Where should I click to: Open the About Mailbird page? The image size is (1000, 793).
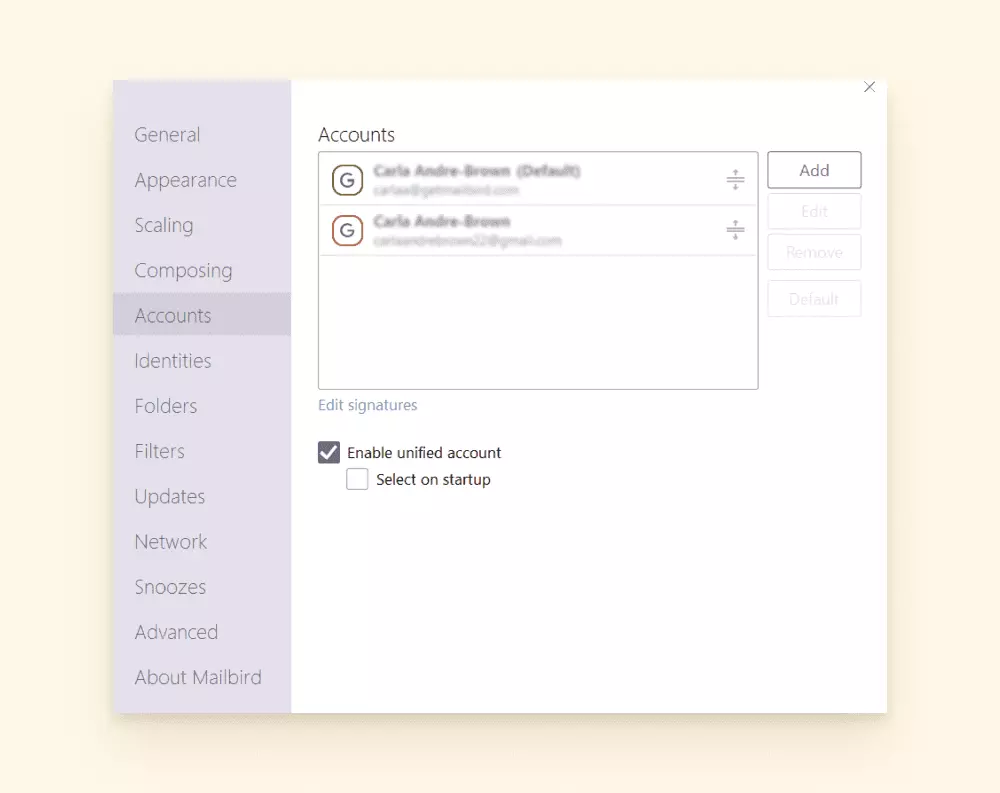click(198, 677)
